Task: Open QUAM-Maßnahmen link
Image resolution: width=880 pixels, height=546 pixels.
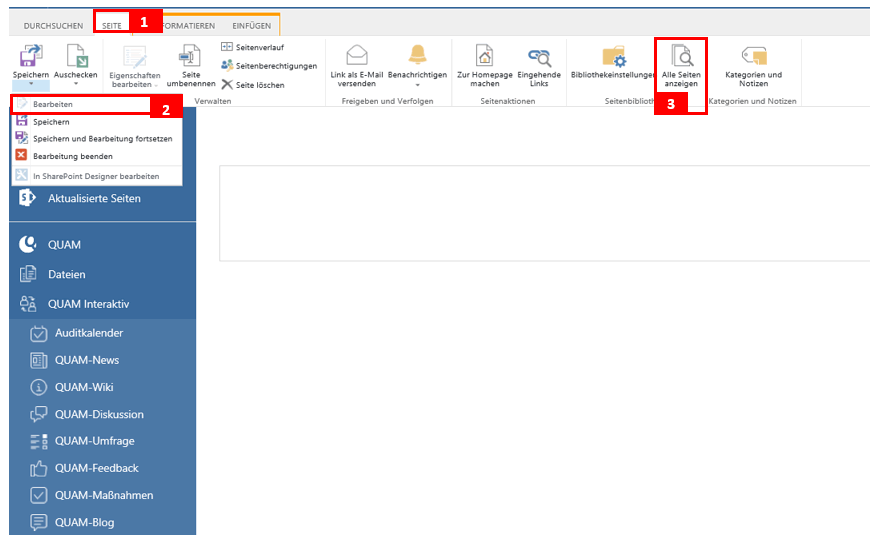Action: (104, 495)
